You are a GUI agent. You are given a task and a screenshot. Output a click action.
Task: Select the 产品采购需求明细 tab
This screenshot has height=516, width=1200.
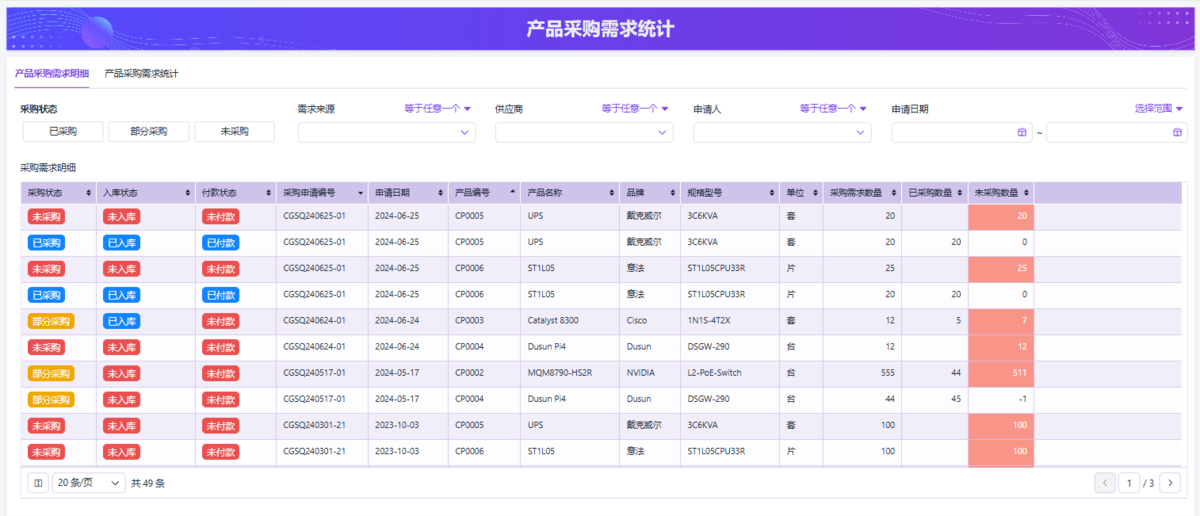52,74
